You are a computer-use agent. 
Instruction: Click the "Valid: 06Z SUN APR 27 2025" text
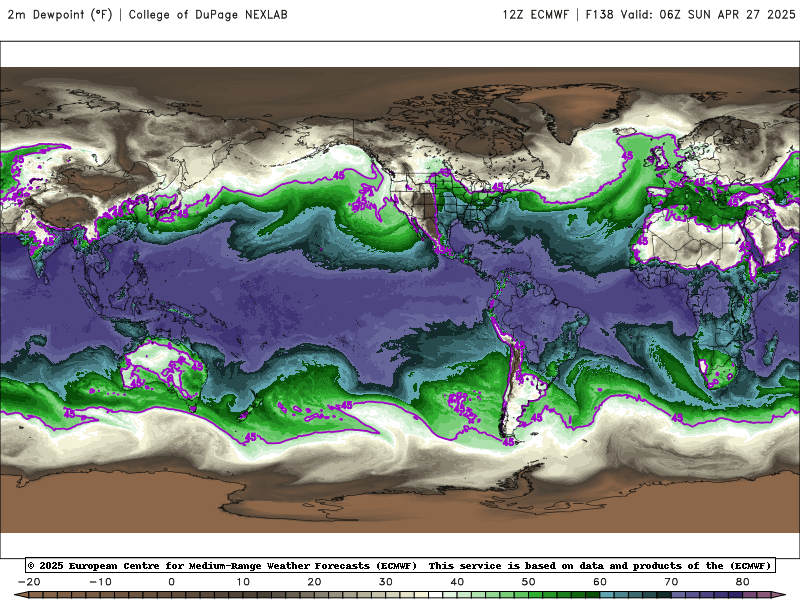tap(708, 14)
